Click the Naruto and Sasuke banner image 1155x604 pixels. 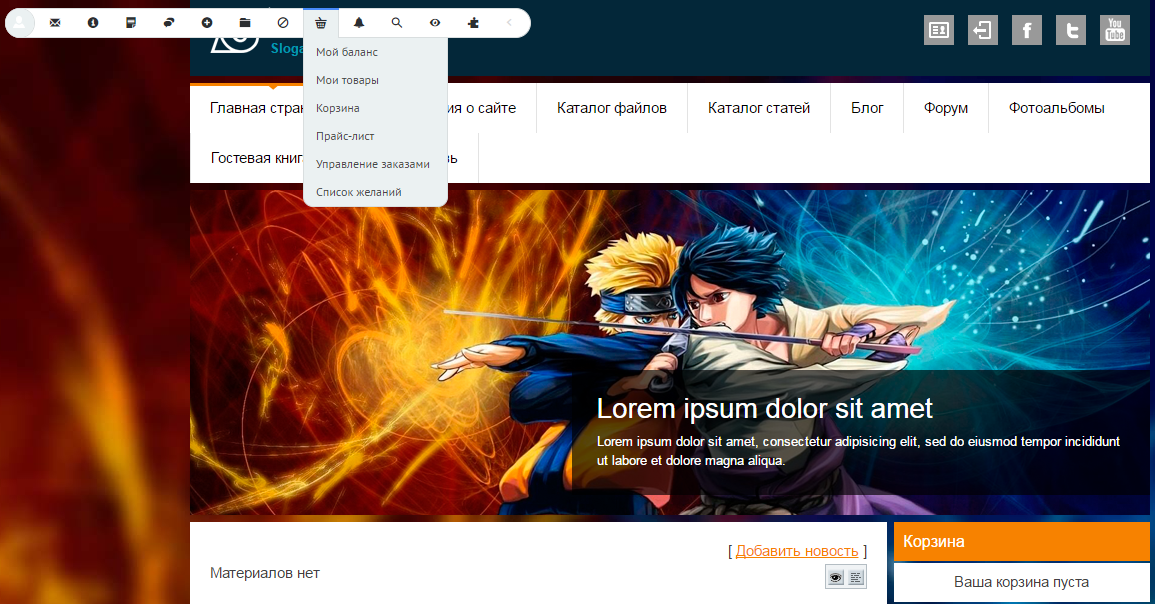coord(670,352)
